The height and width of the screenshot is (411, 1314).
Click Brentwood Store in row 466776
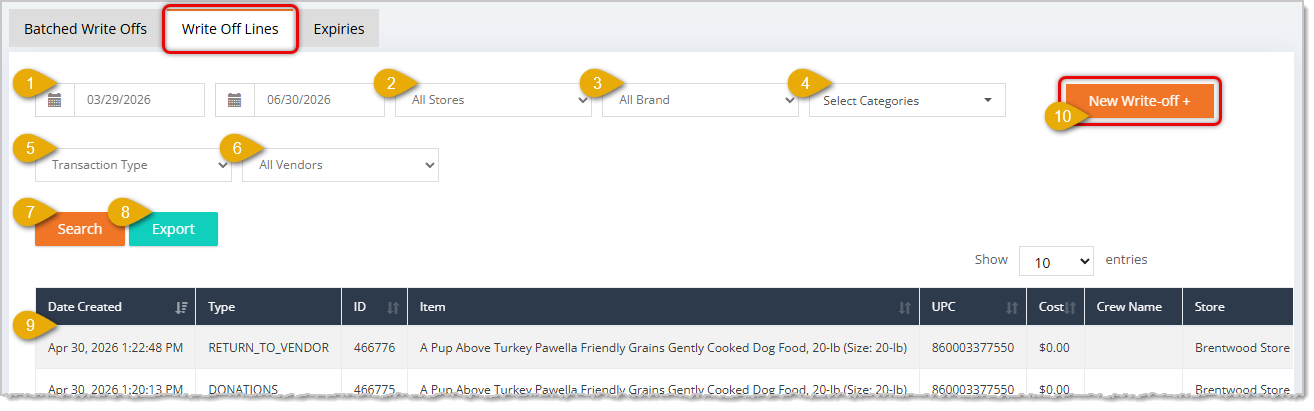click(1242, 347)
